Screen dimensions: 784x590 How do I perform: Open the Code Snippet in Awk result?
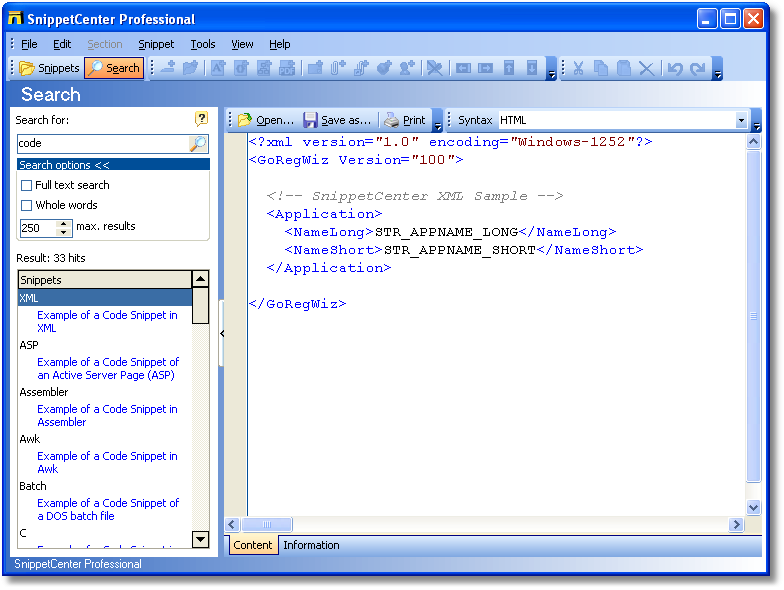coord(107,462)
